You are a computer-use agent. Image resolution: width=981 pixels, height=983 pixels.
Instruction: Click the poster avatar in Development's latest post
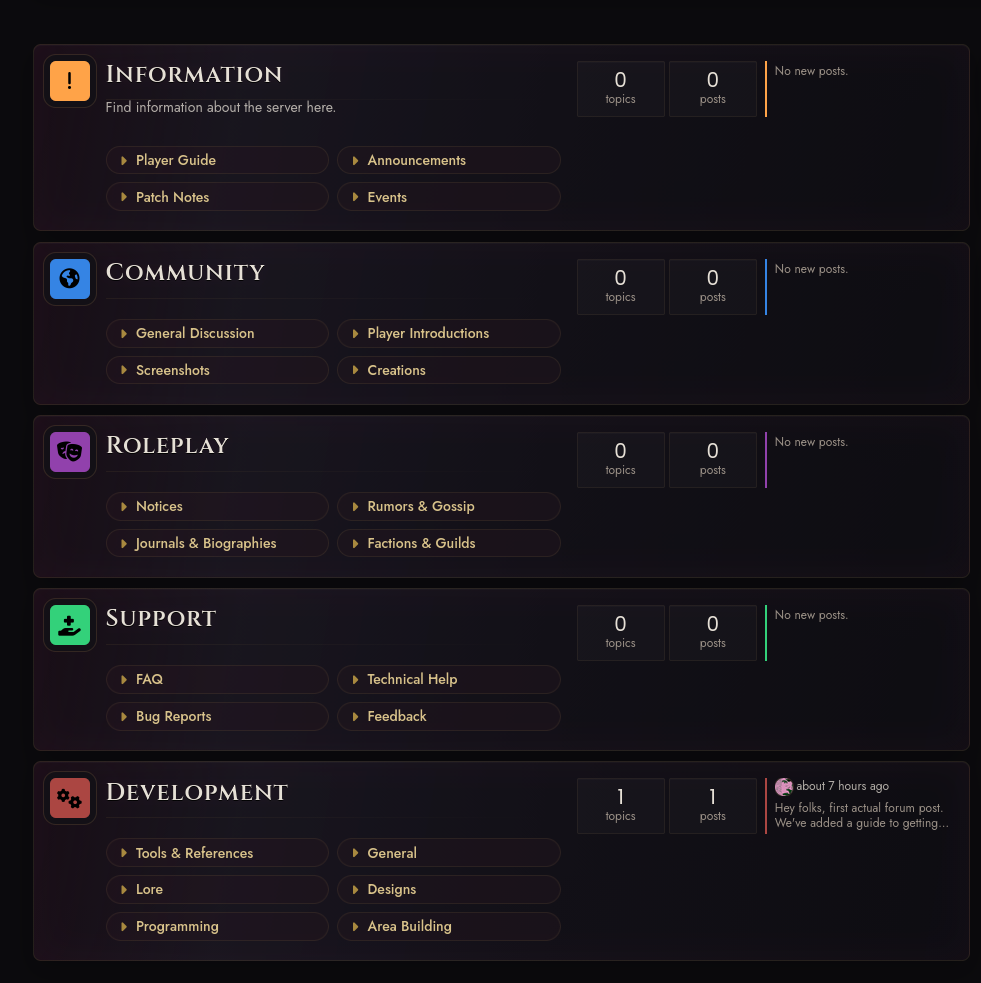[x=784, y=786]
